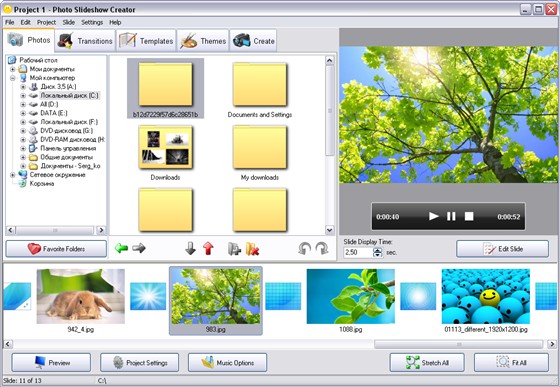Remove photo with the red up arrow

click(x=208, y=248)
